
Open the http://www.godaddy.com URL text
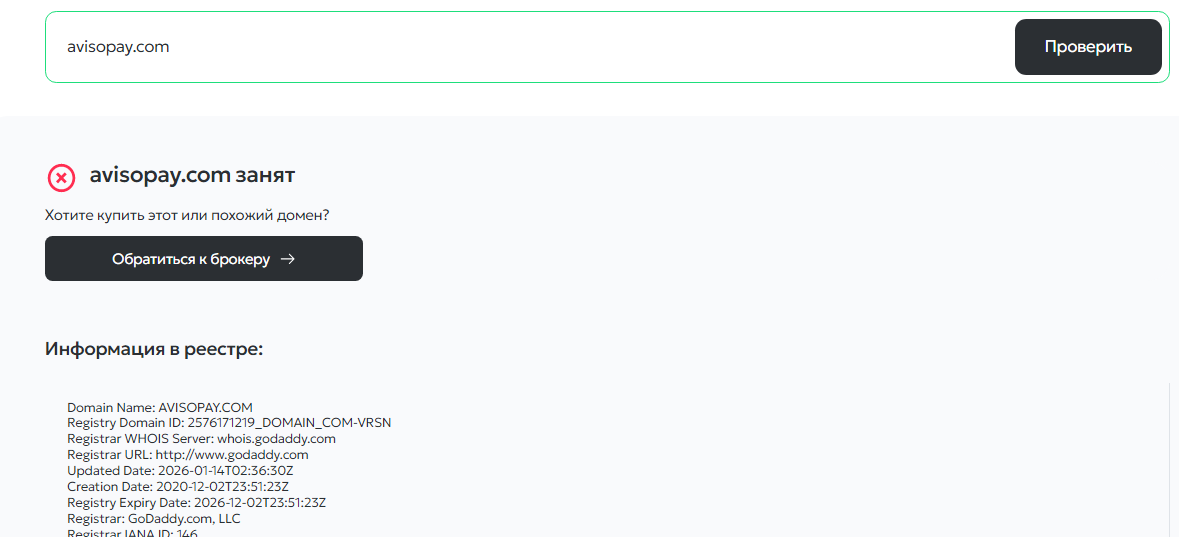click(232, 455)
